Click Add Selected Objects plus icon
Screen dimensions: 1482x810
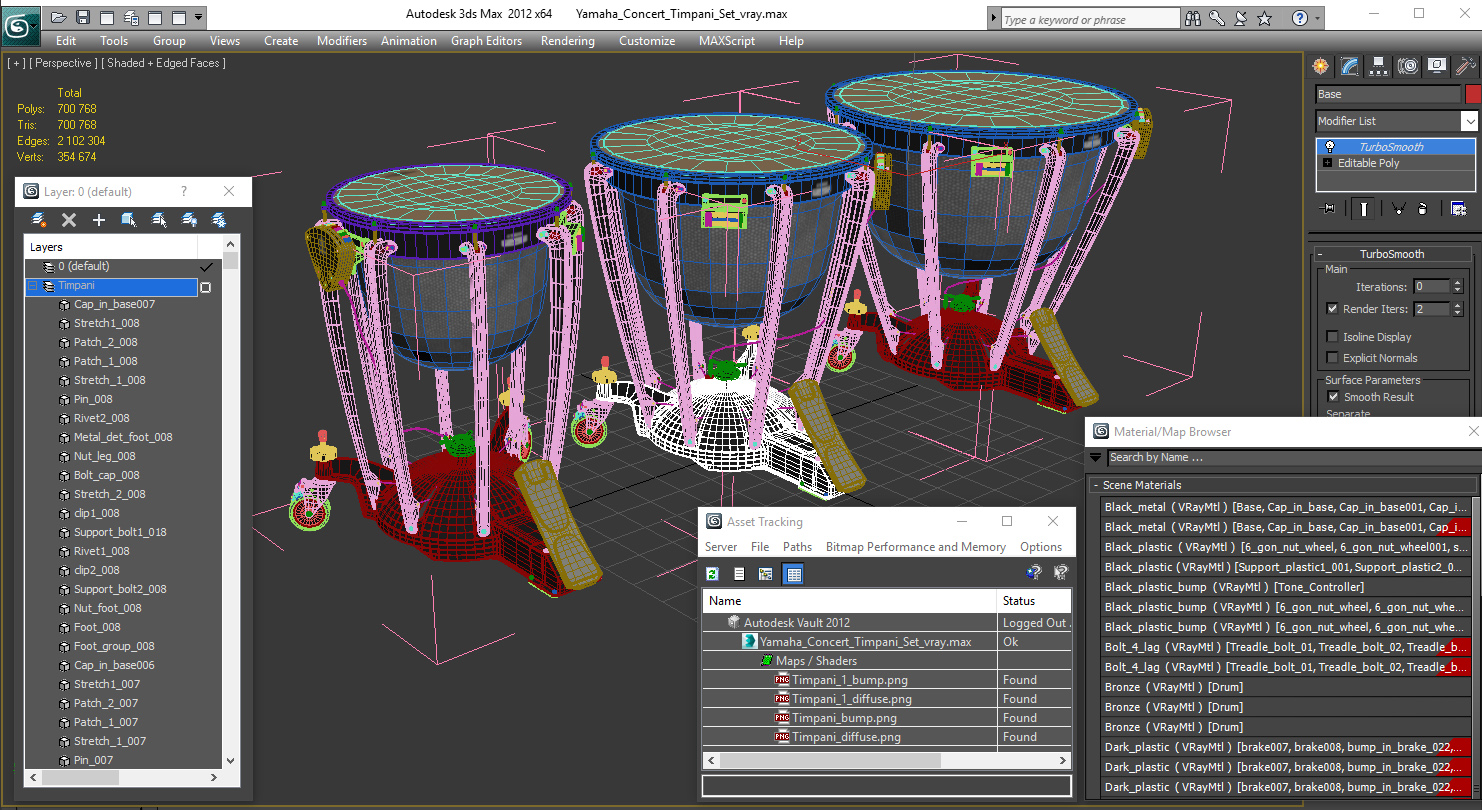pos(99,220)
